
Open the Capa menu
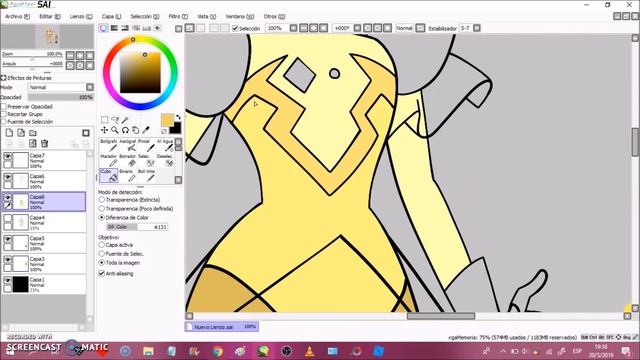click(111, 16)
